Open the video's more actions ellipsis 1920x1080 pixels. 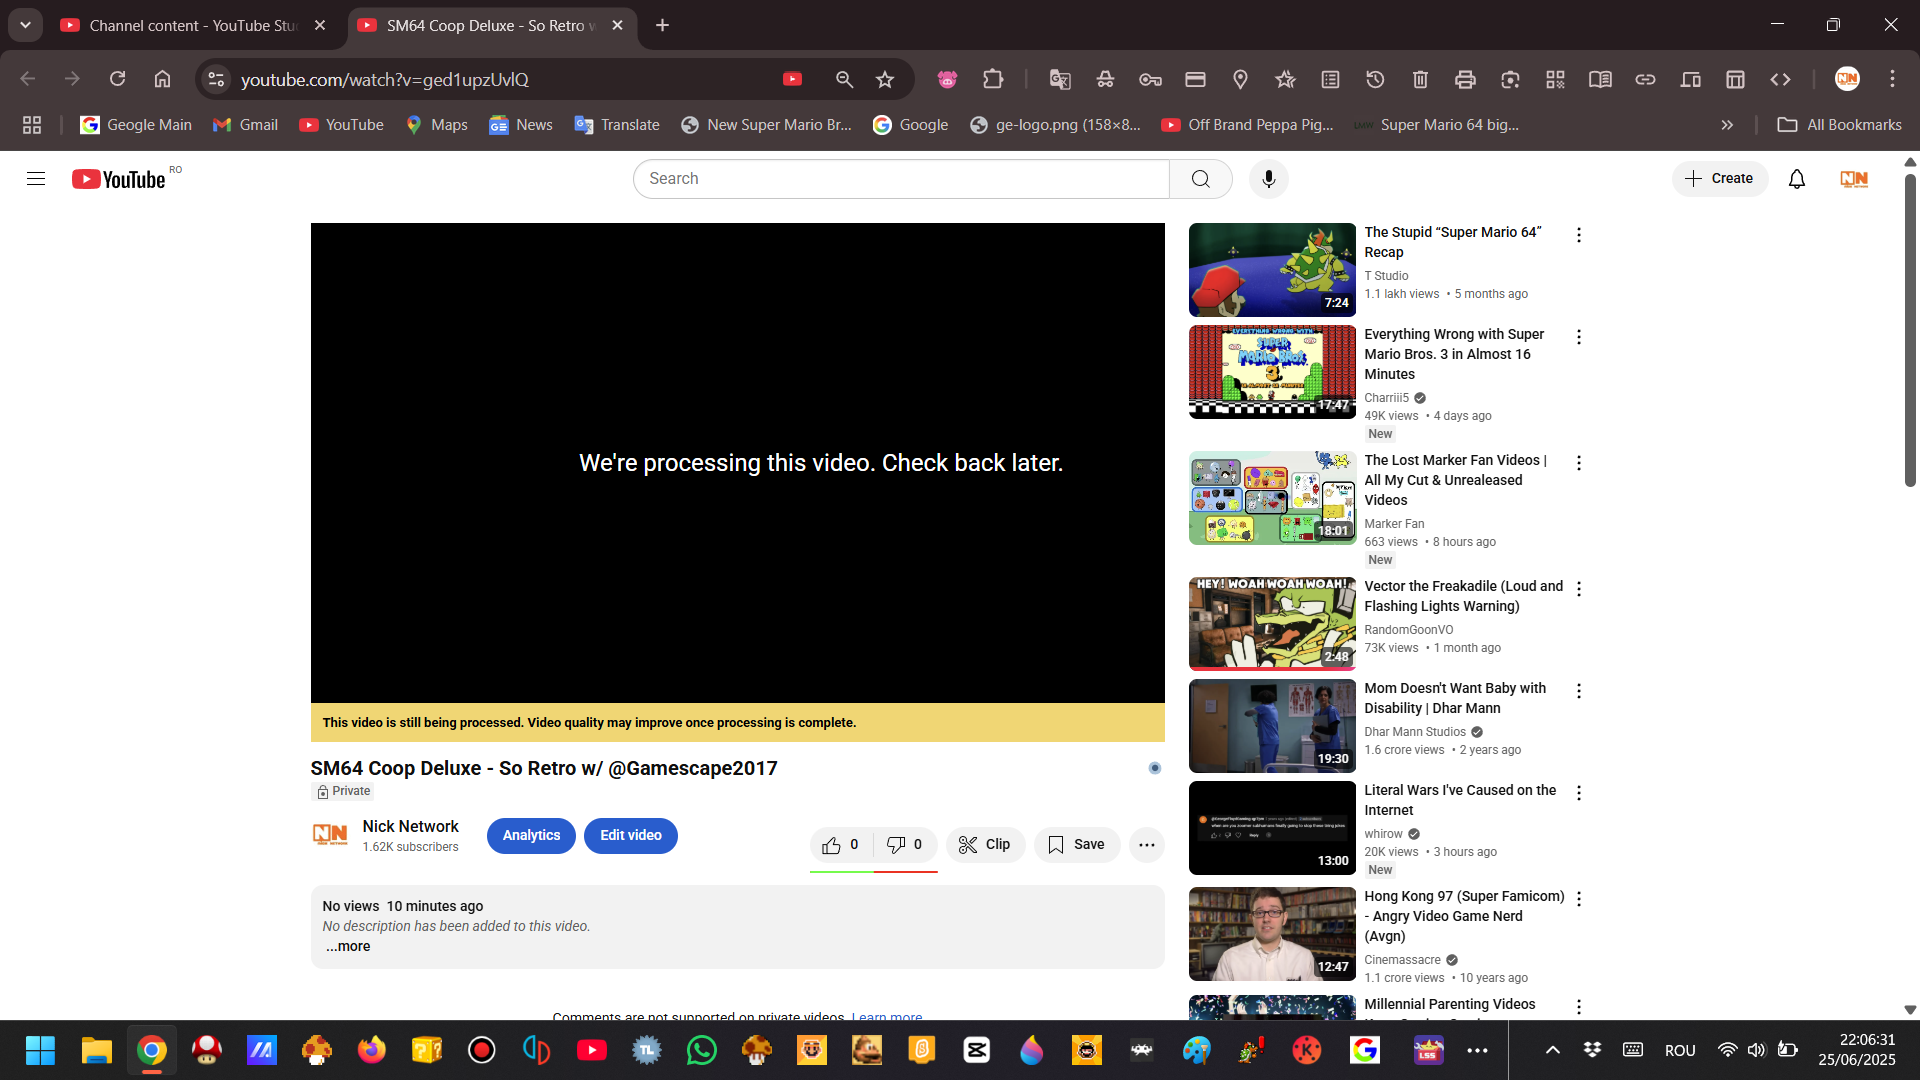1147,845
